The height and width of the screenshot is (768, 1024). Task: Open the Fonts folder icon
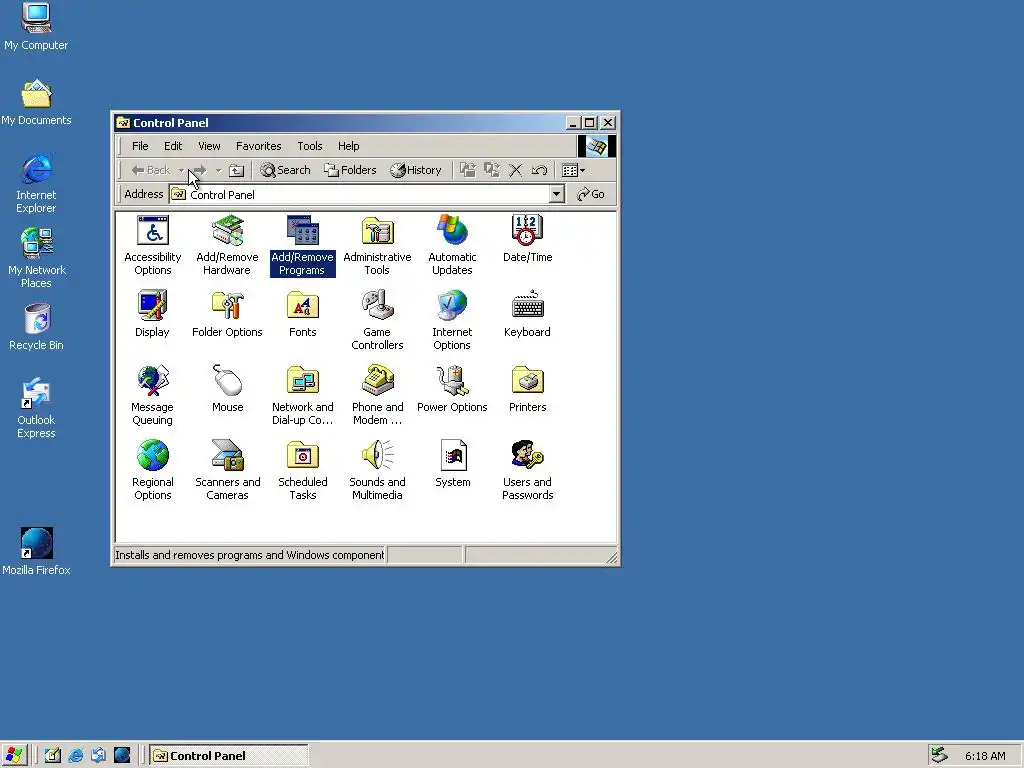coord(302,315)
